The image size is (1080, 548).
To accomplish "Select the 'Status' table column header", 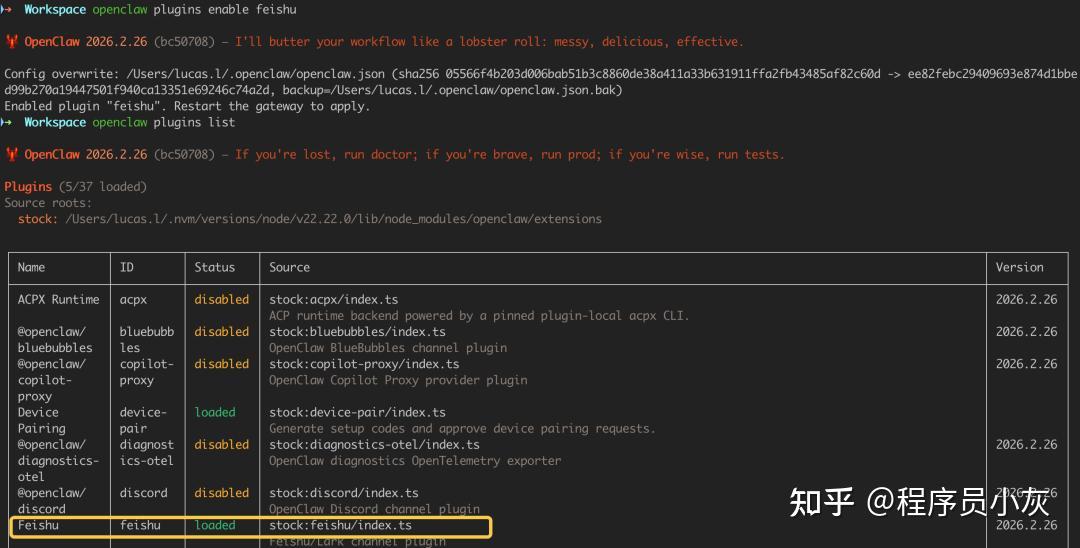I will [x=214, y=267].
